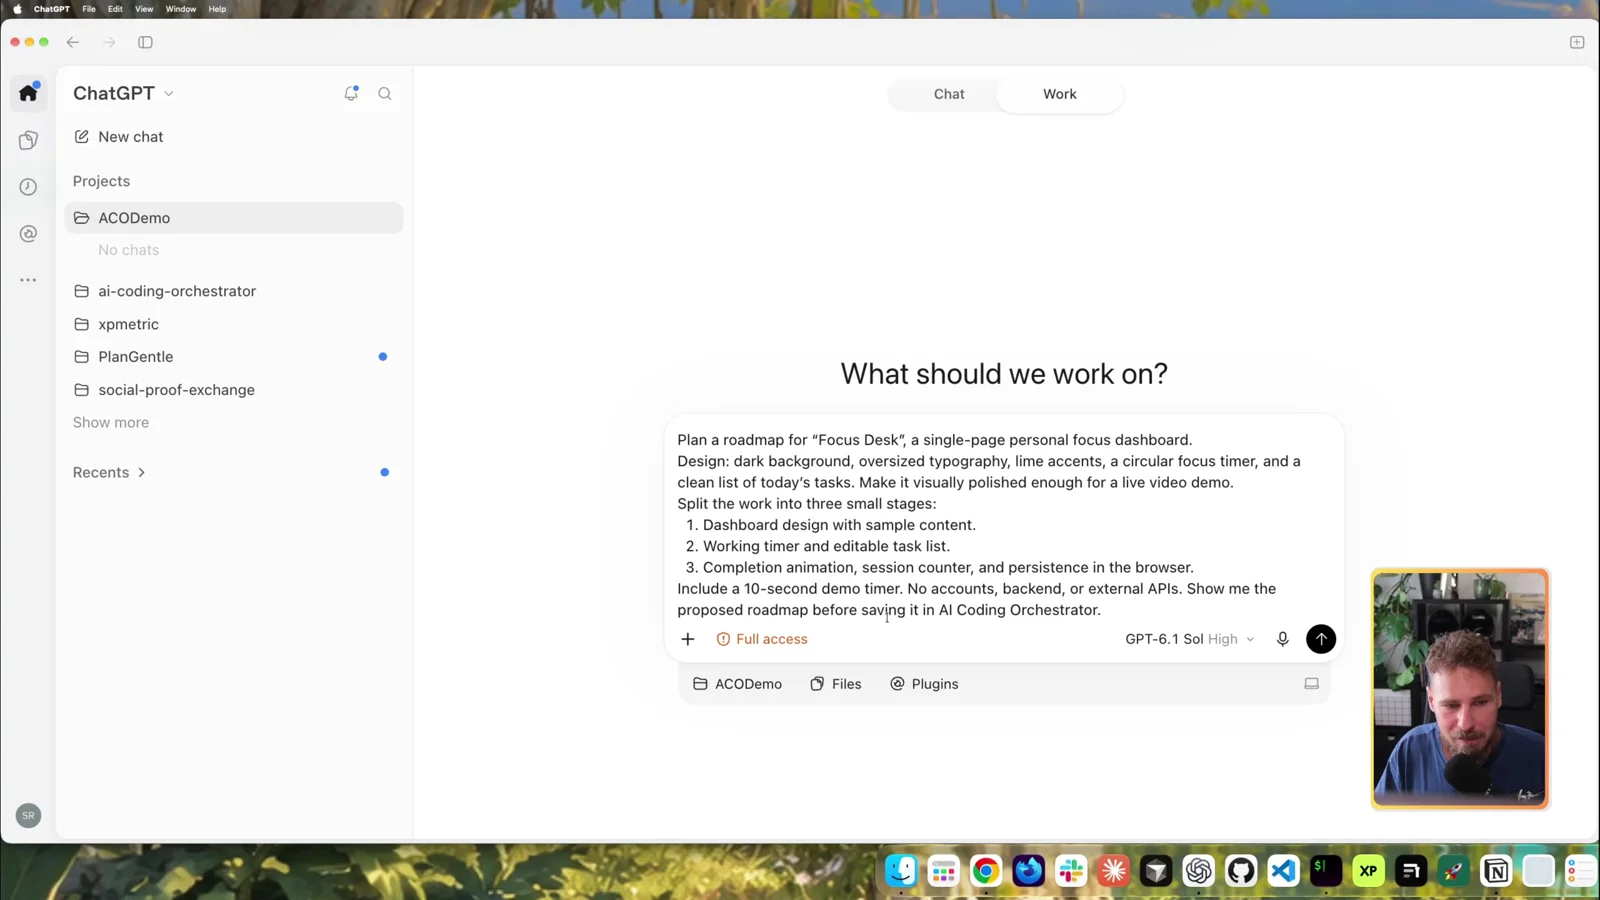Open the at-sign plugins icon in rail
The image size is (1600, 900).
click(28, 234)
